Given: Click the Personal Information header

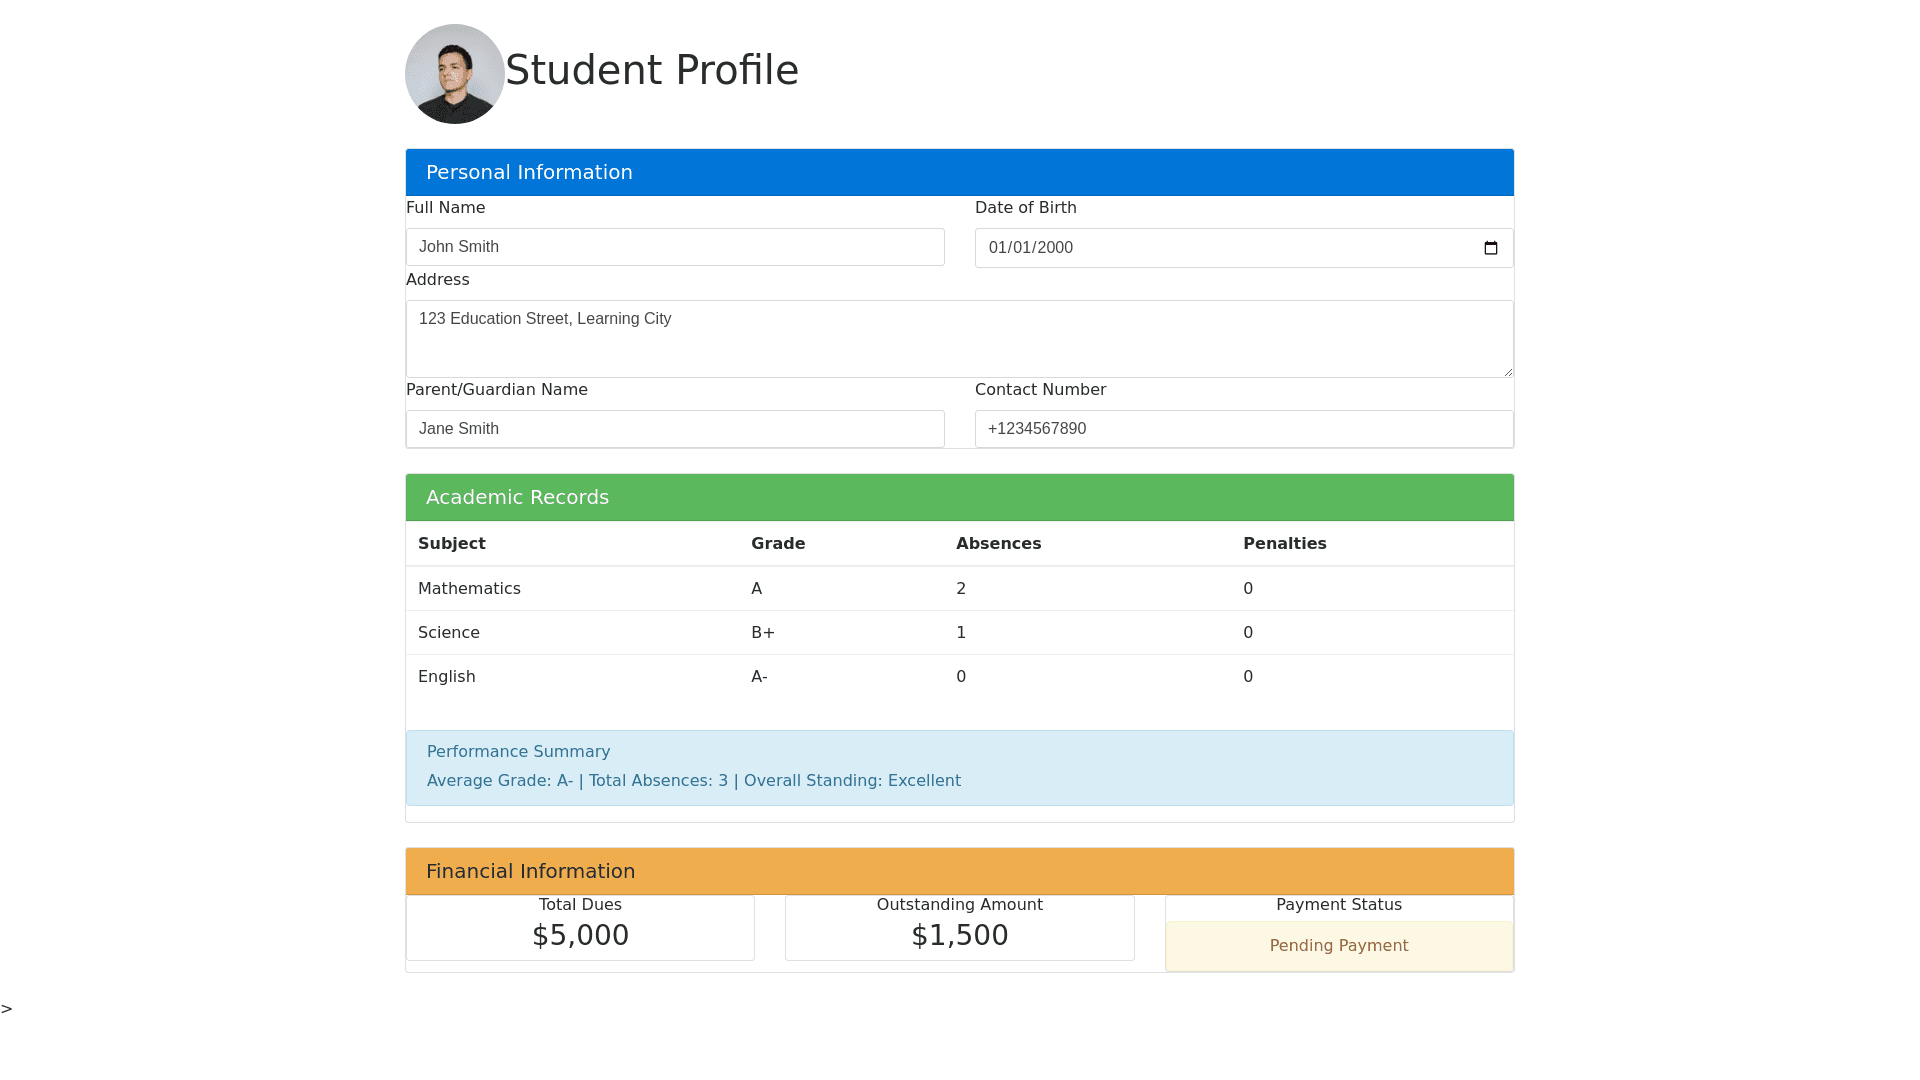Looking at the screenshot, I should tap(959, 172).
